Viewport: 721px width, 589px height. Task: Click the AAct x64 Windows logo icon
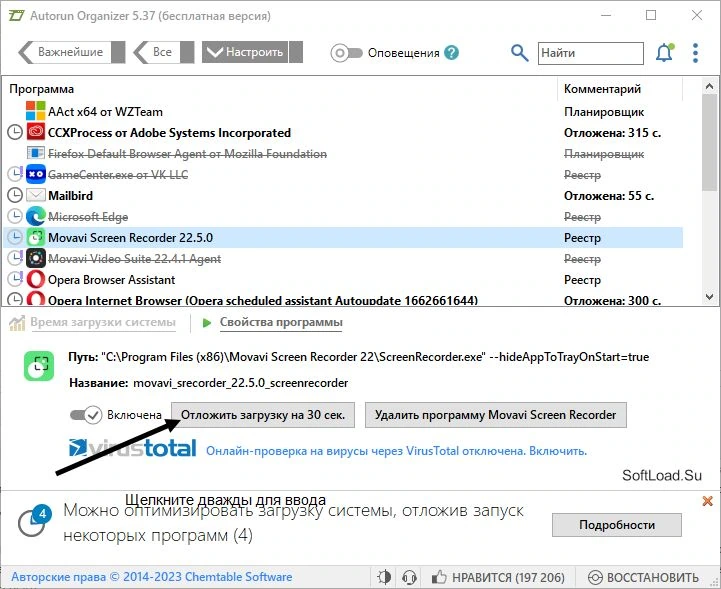pos(35,111)
